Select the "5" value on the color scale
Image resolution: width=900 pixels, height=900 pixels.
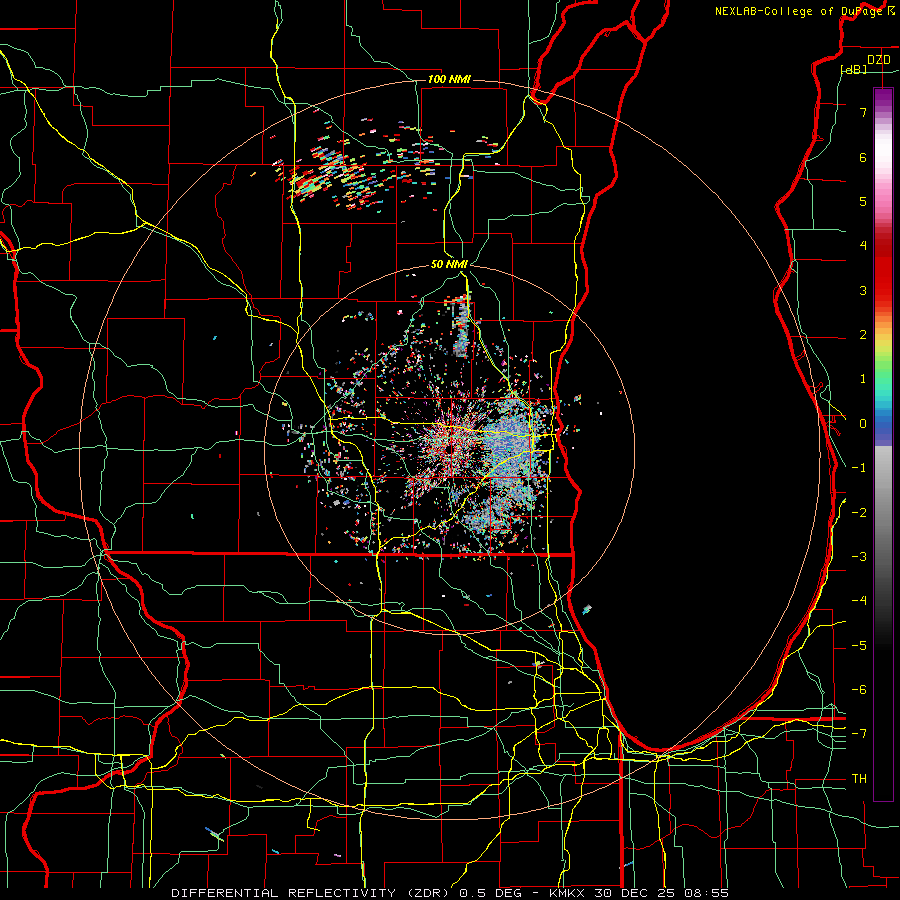[x=863, y=201]
